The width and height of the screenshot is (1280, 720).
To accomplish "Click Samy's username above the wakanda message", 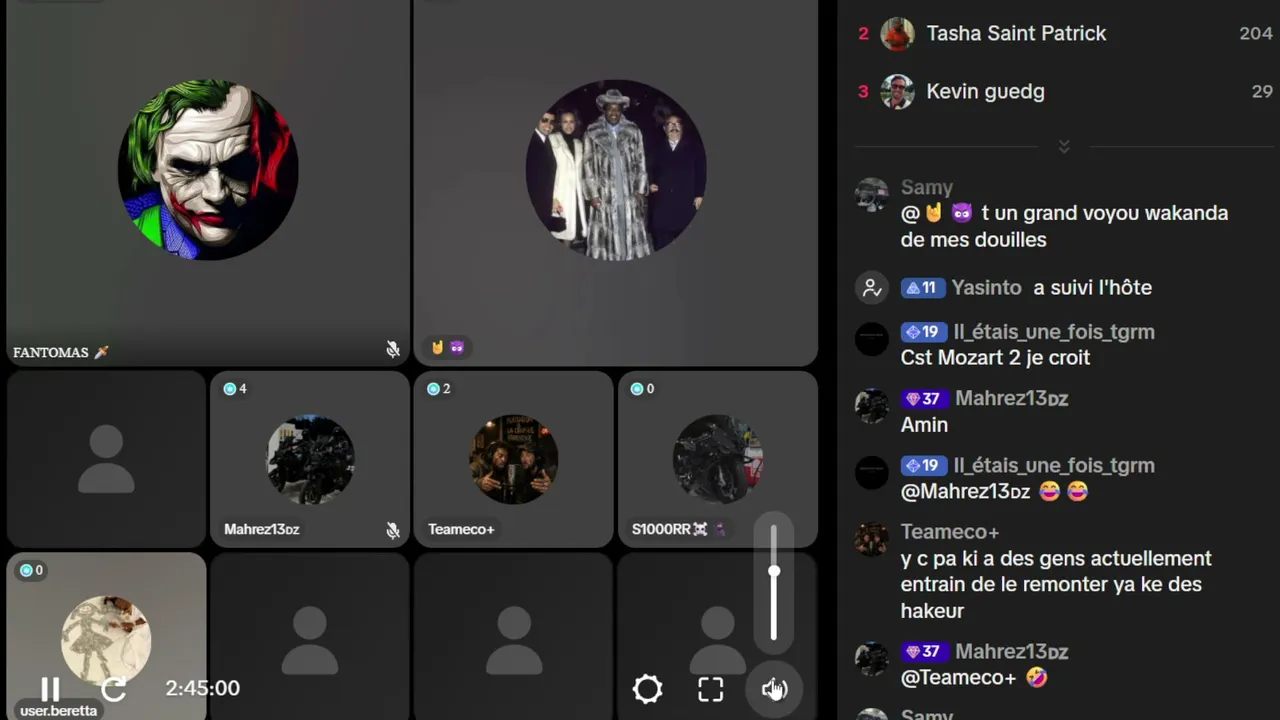I will (x=927, y=187).
